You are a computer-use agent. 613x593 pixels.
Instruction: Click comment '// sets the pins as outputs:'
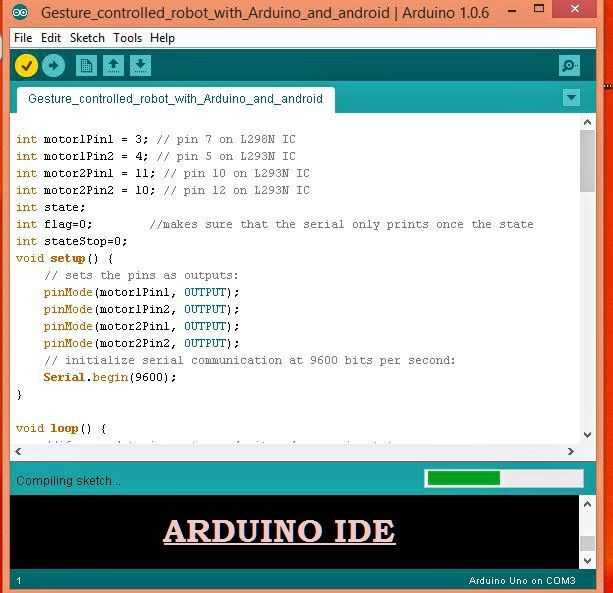pyautogui.click(x=141, y=275)
